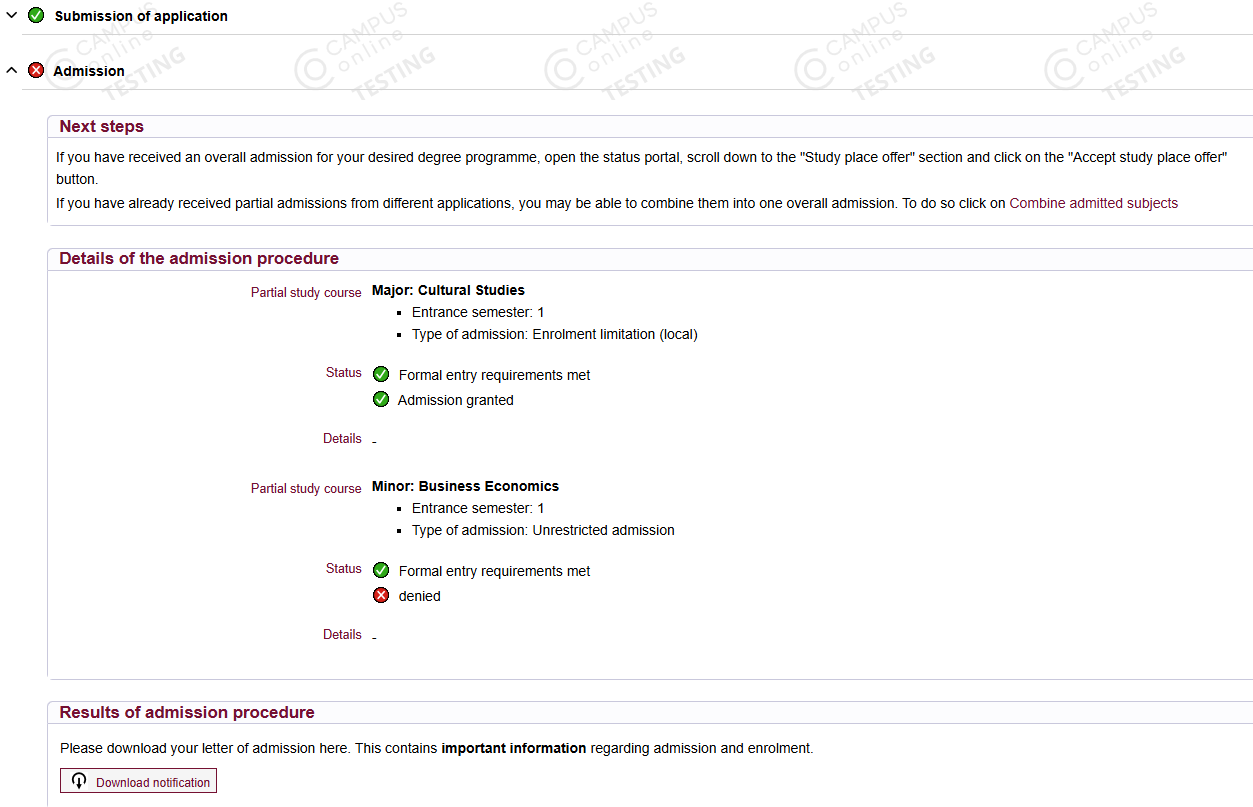Select the Admission section title
This screenshot has width=1253, height=807.
pyautogui.click(x=89, y=71)
